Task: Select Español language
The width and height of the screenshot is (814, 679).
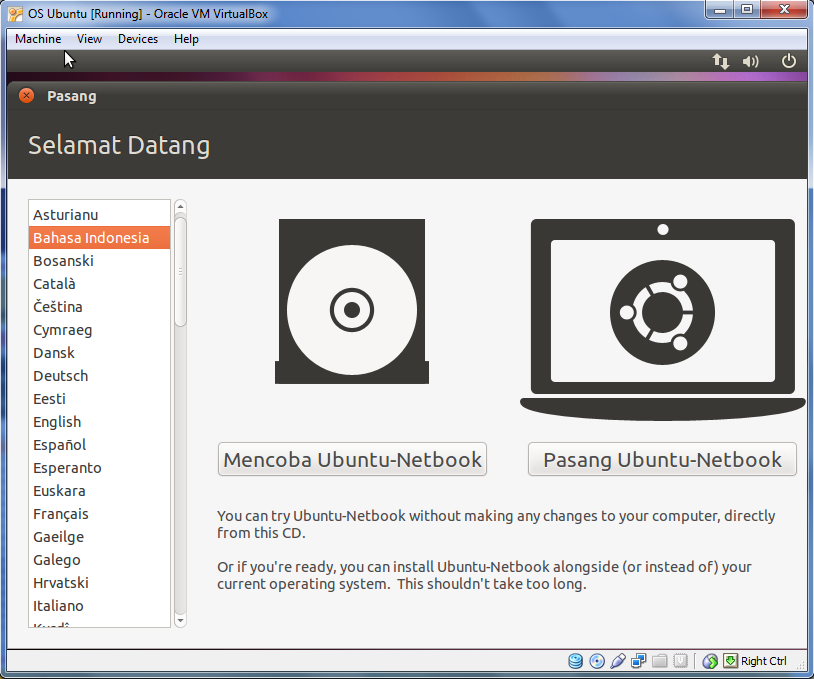Action: (x=99, y=444)
